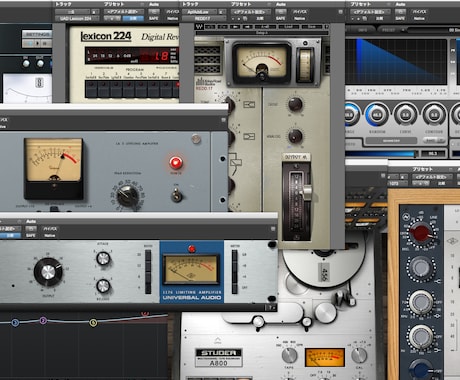
Task: Click the ? help button below 1176
Action: click(x=270, y=308)
